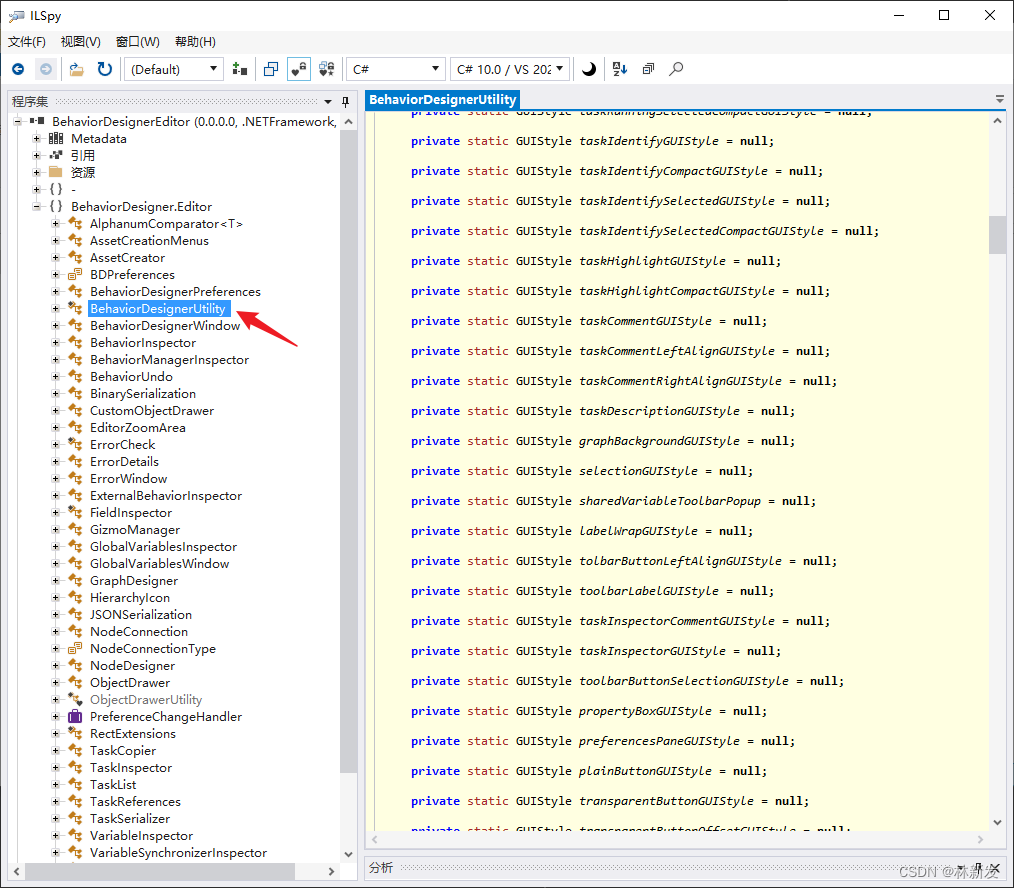Click the taskHighlightGUIStyle field name
Screen dimensions: 1014x888
point(653,261)
